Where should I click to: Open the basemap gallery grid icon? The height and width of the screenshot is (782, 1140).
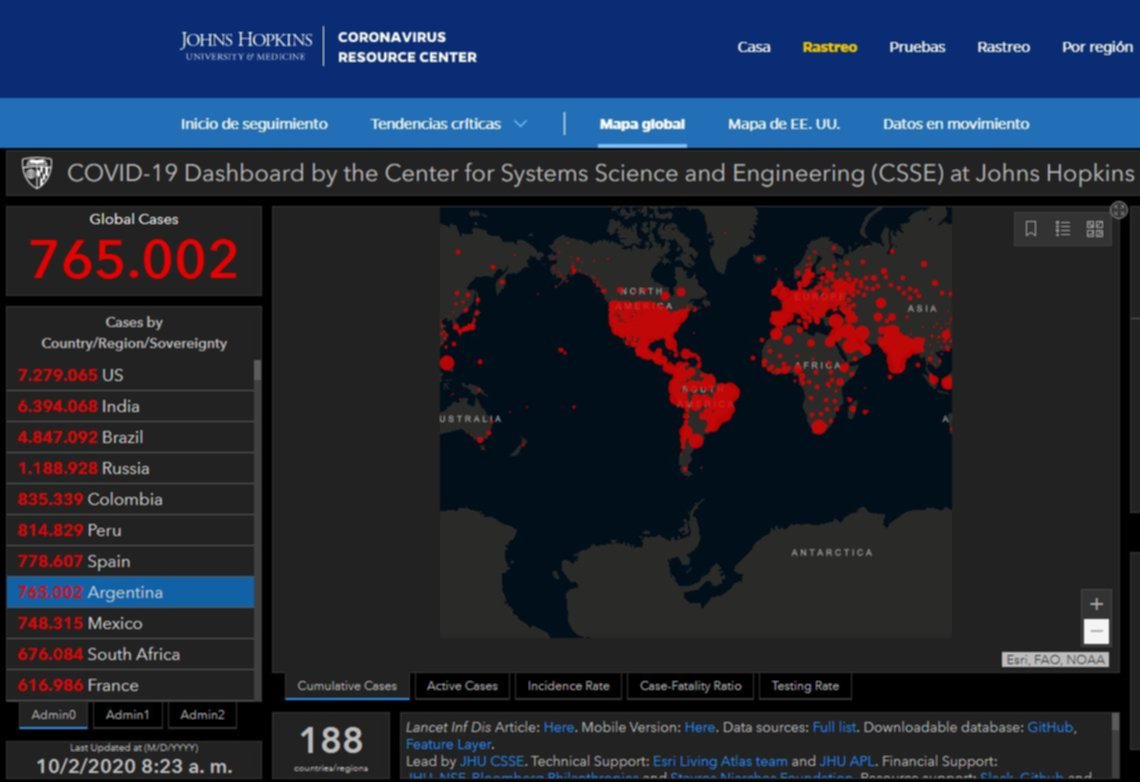tap(1095, 229)
